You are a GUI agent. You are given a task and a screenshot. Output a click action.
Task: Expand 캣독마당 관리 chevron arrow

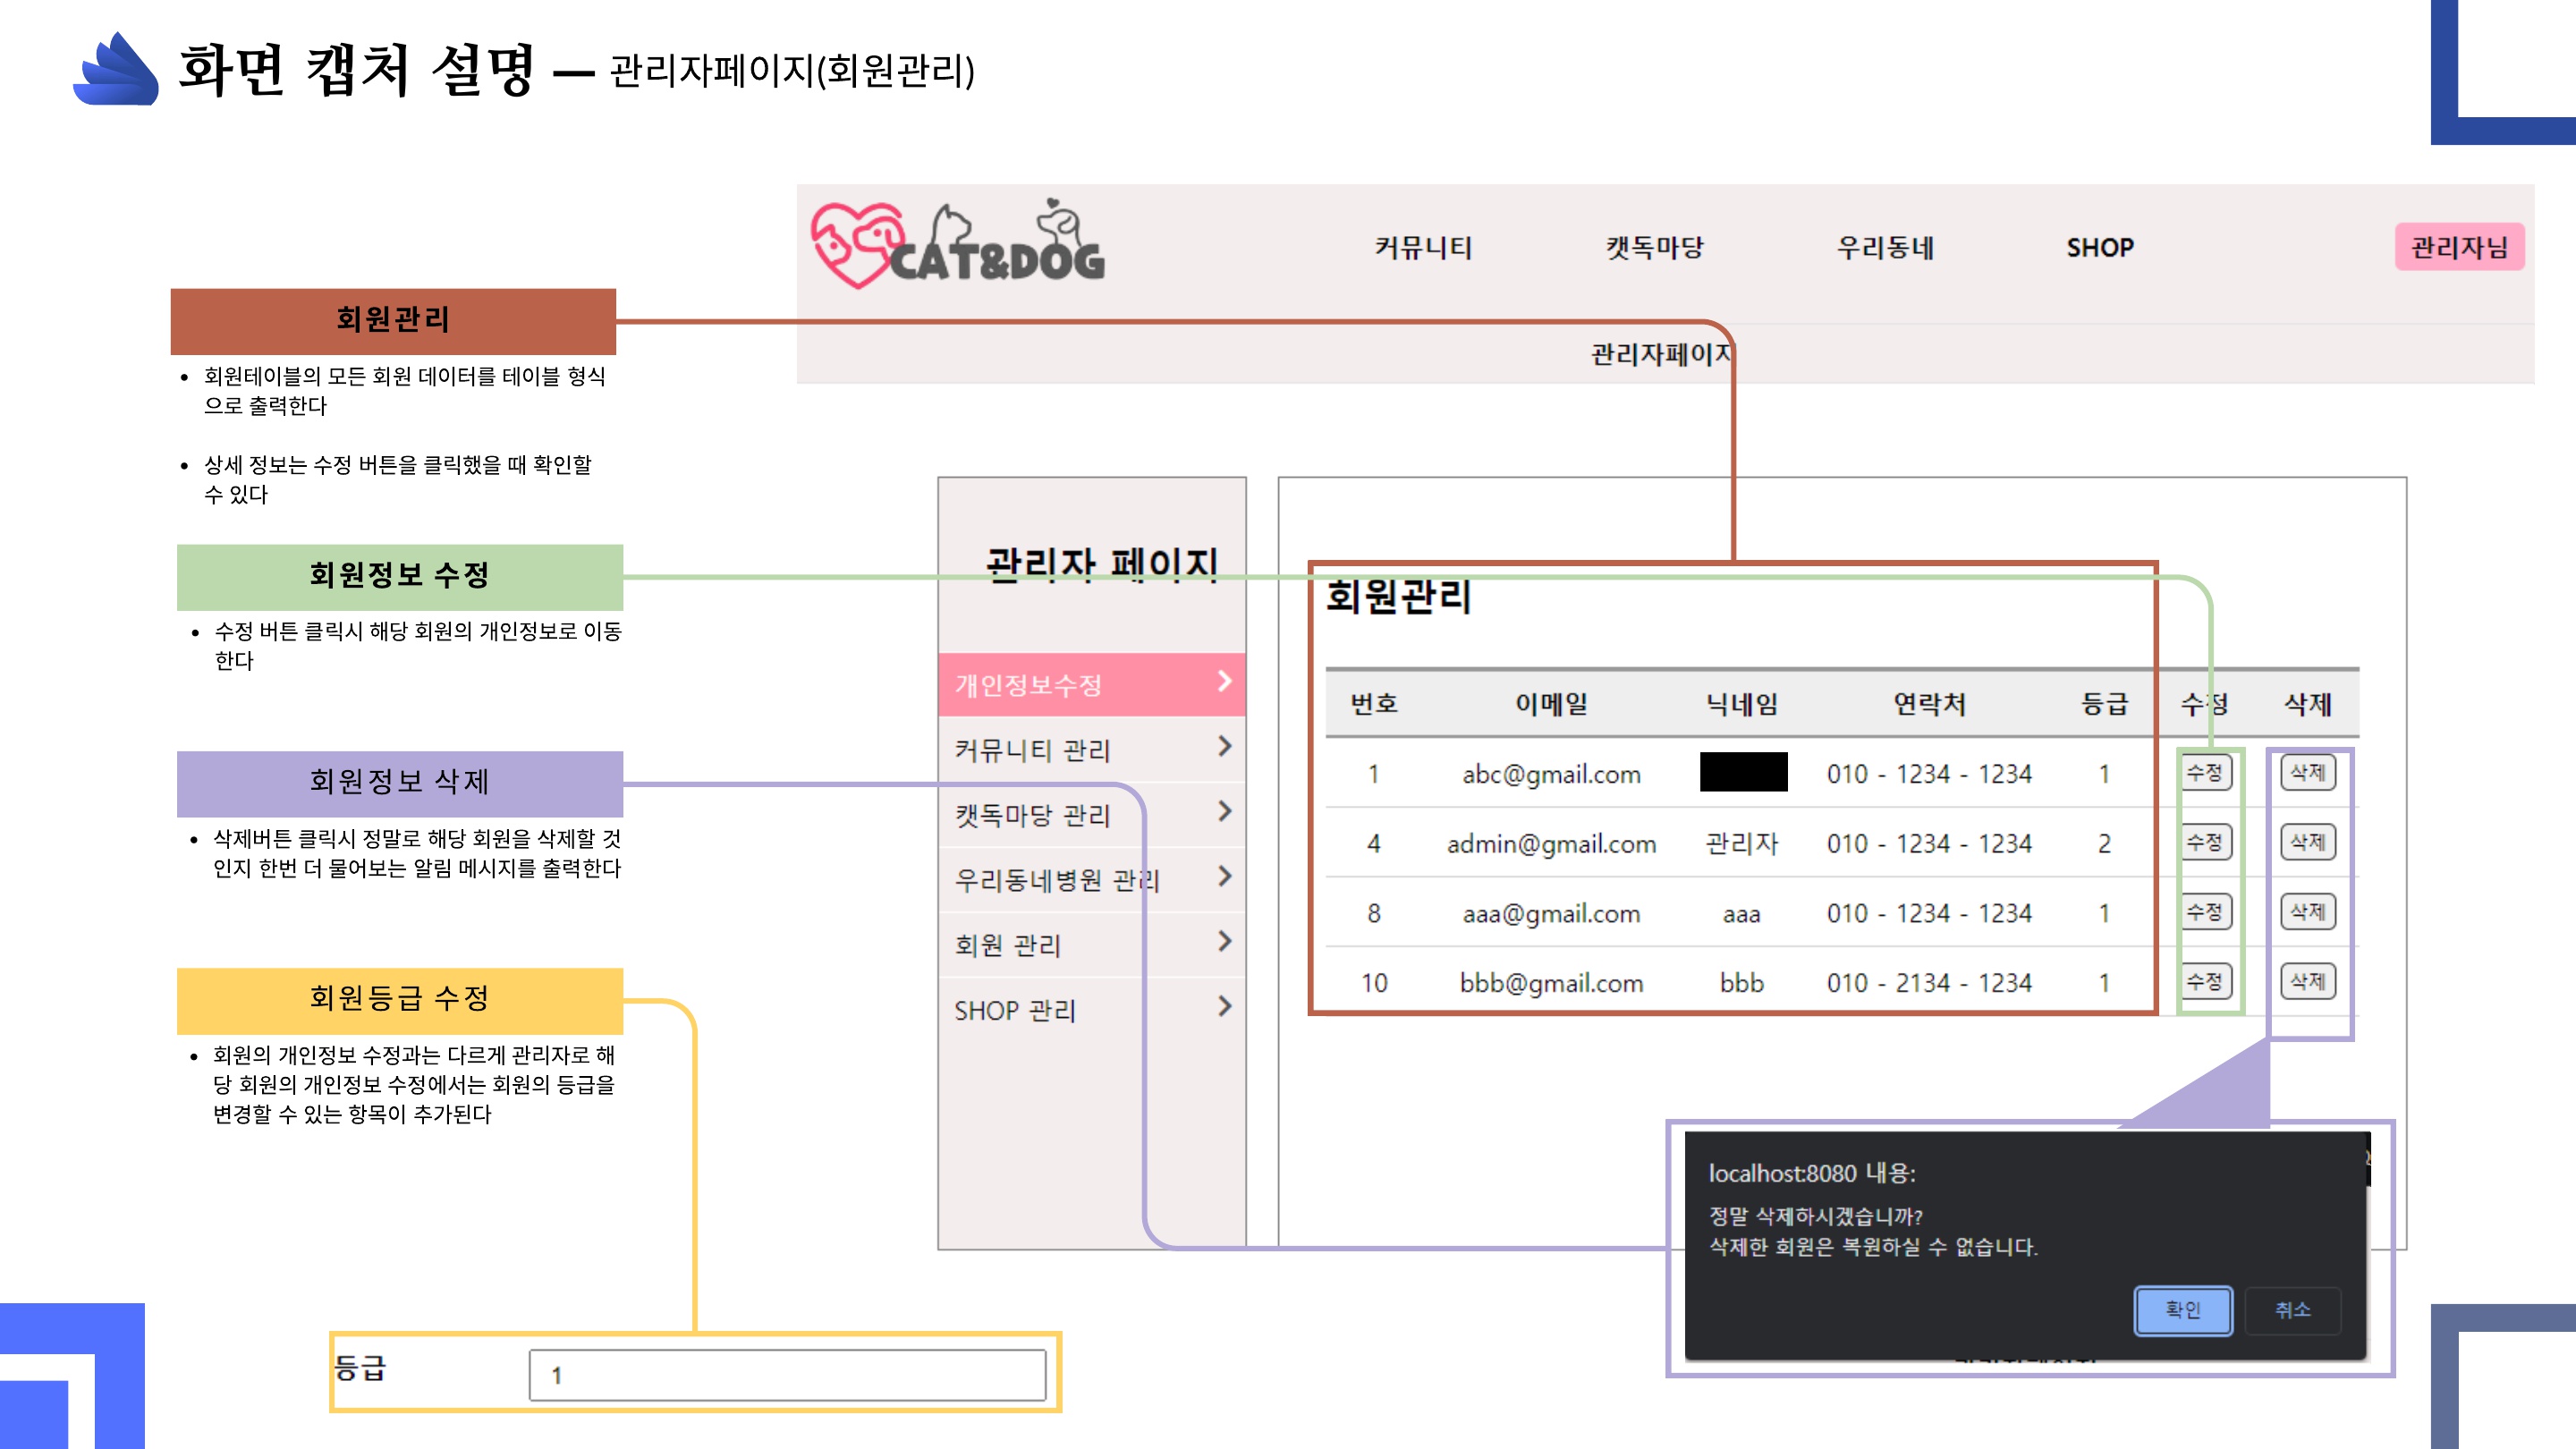pyautogui.click(x=1224, y=812)
